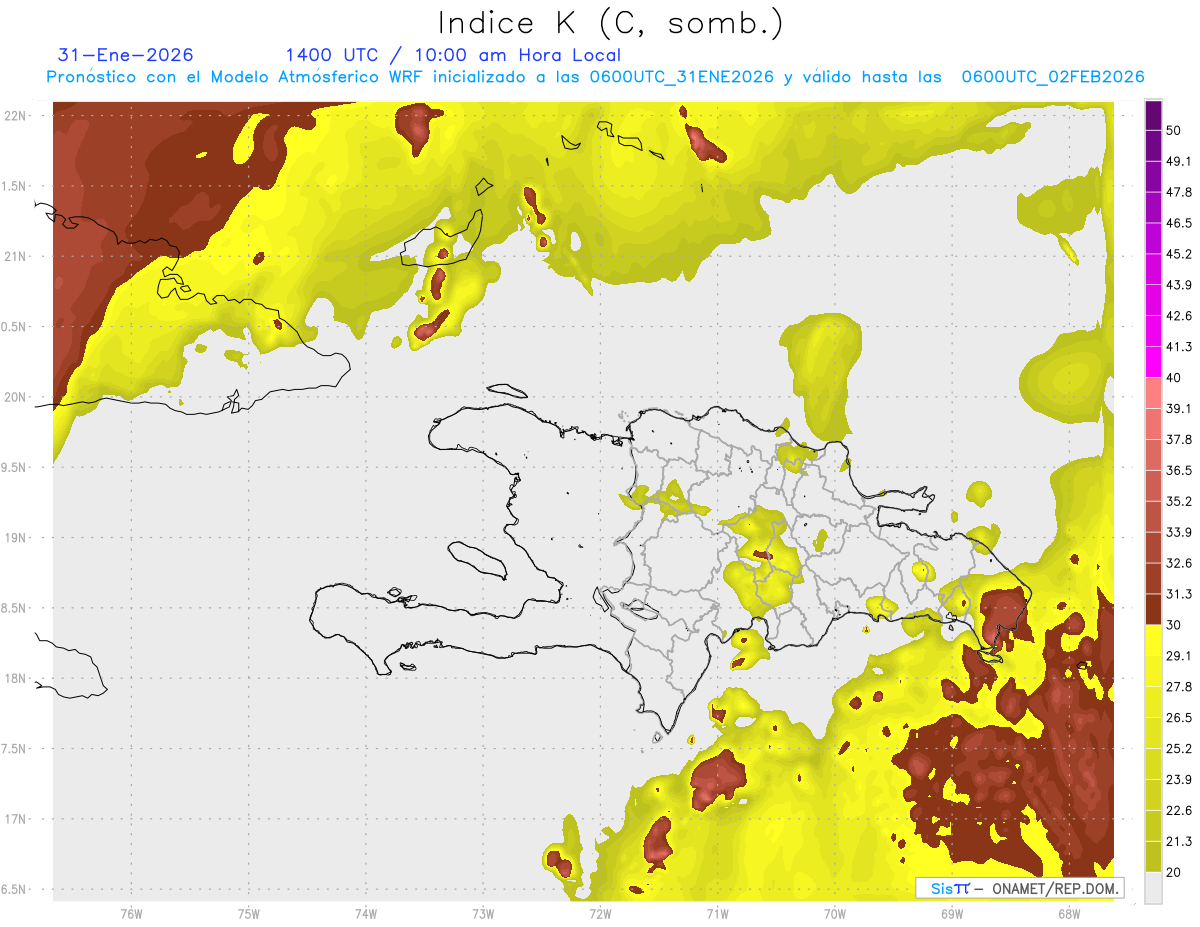Image resolution: width=1200 pixels, height=927 pixels.
Task: Click the color bar value 25.2
Action: click(x=1179, y=749)
